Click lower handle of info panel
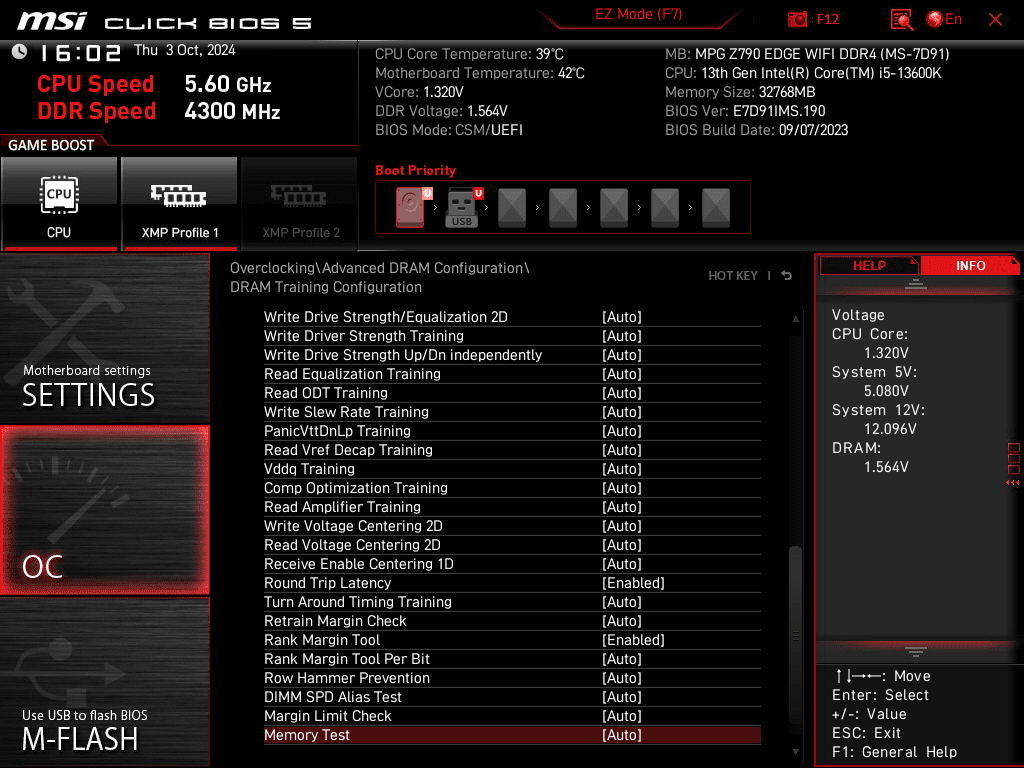1024x768 pixels. (x=916, y=651)
